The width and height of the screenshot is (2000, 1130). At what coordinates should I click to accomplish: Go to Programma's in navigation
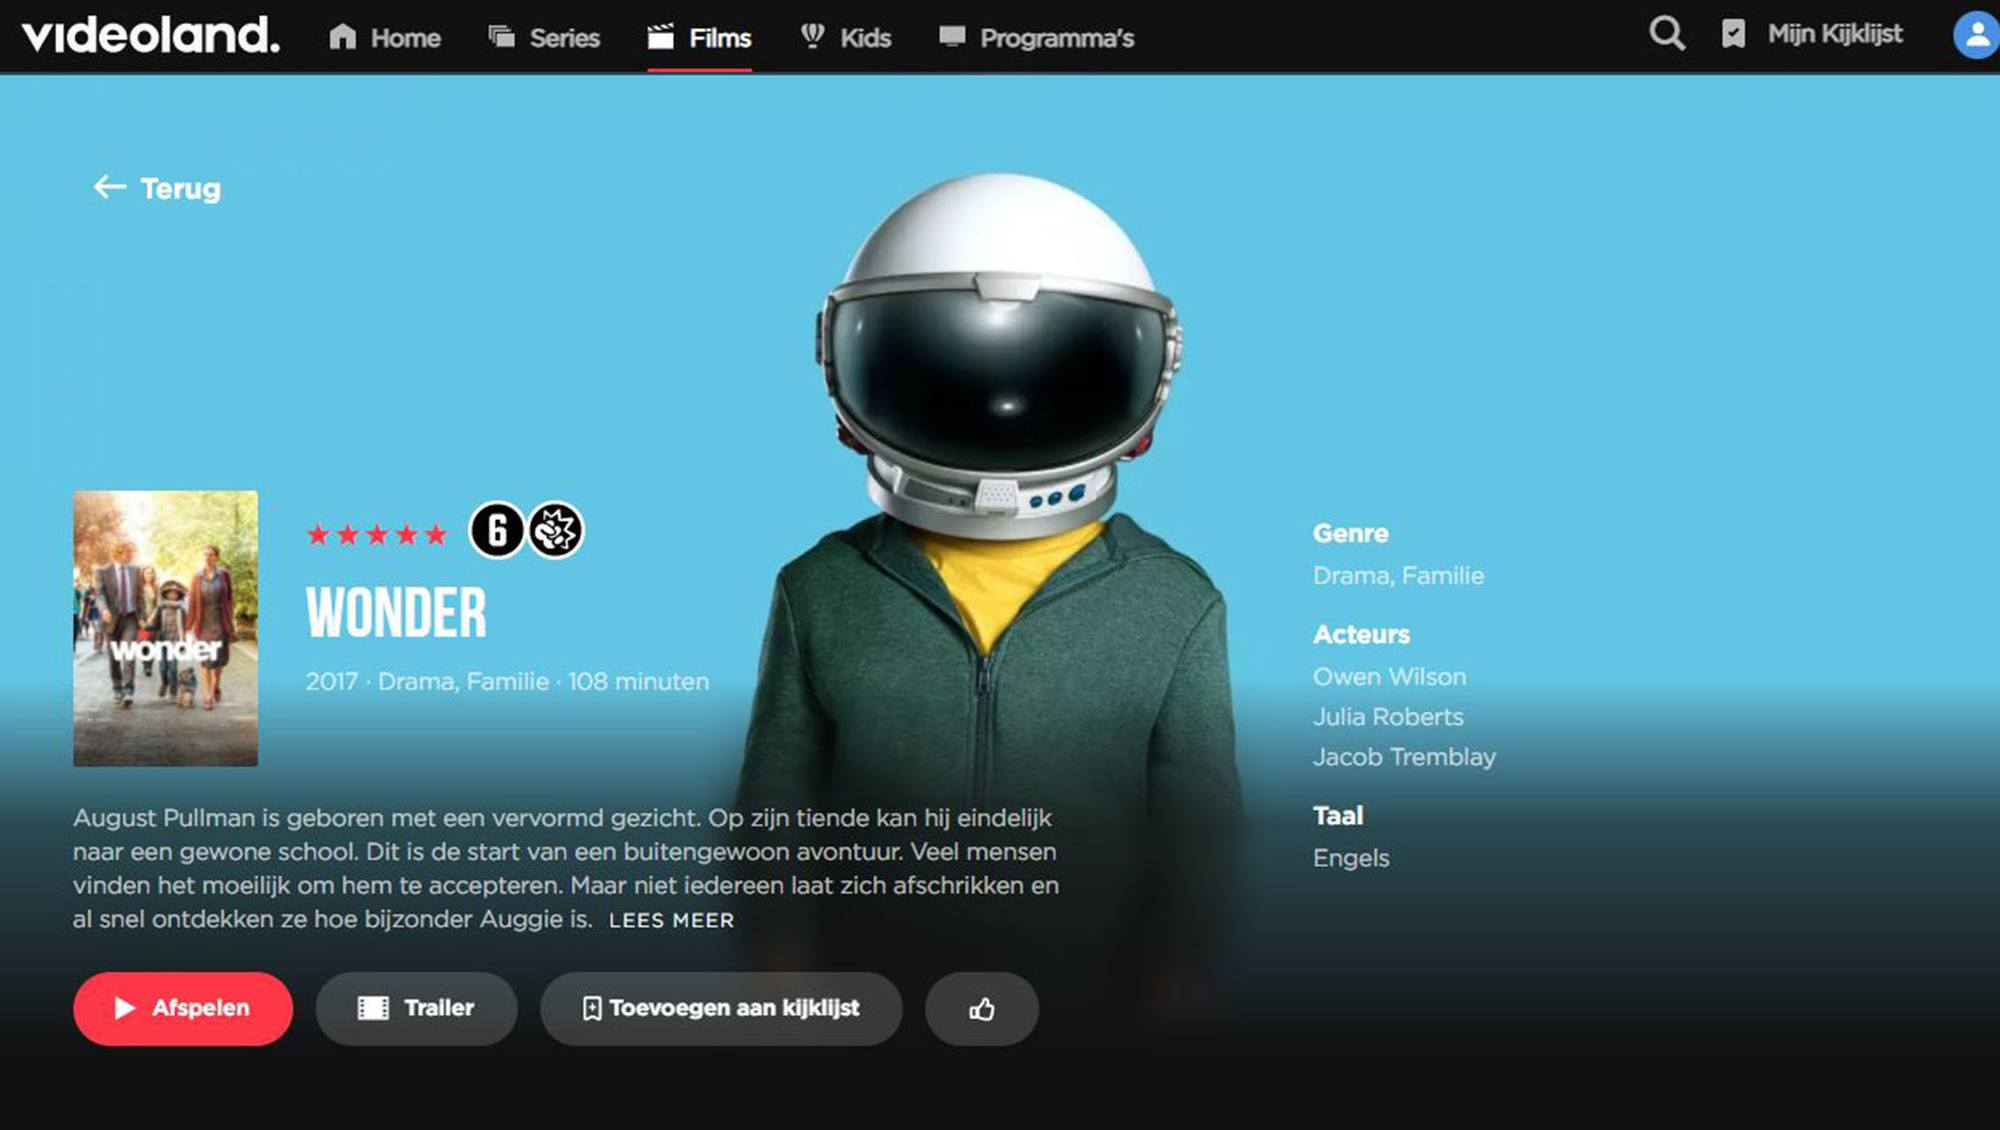1036,38
